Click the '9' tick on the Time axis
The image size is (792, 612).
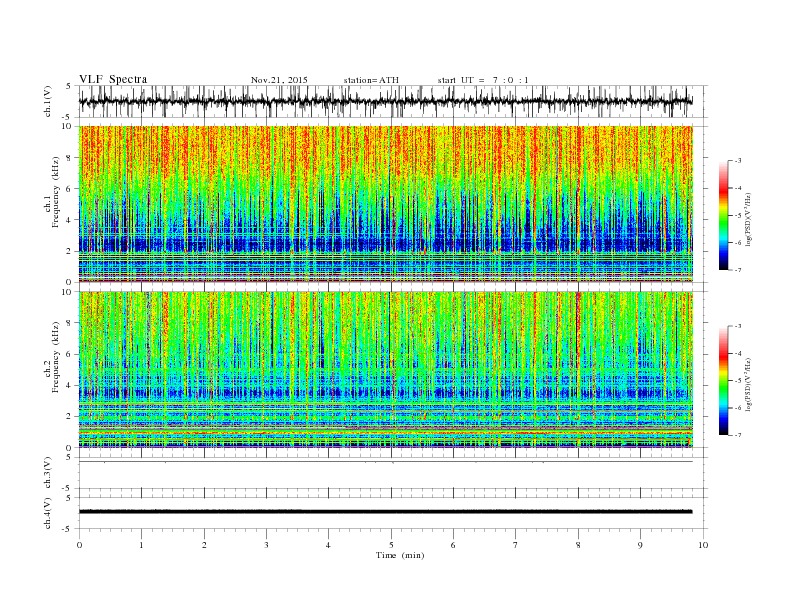tap(640, 545)
